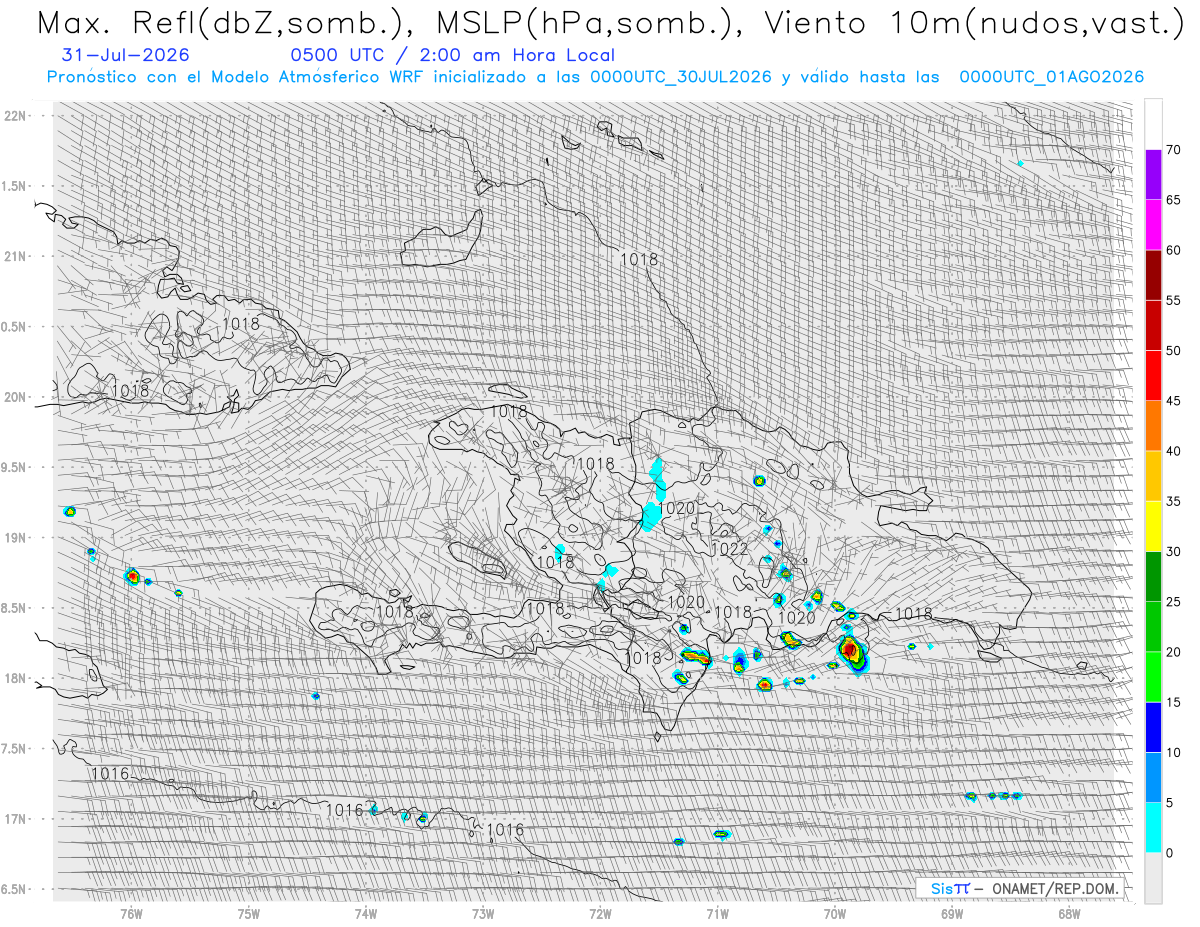Click the latitude axis label "22N"
Screen dimensions: 1200x927
point(17,115)
